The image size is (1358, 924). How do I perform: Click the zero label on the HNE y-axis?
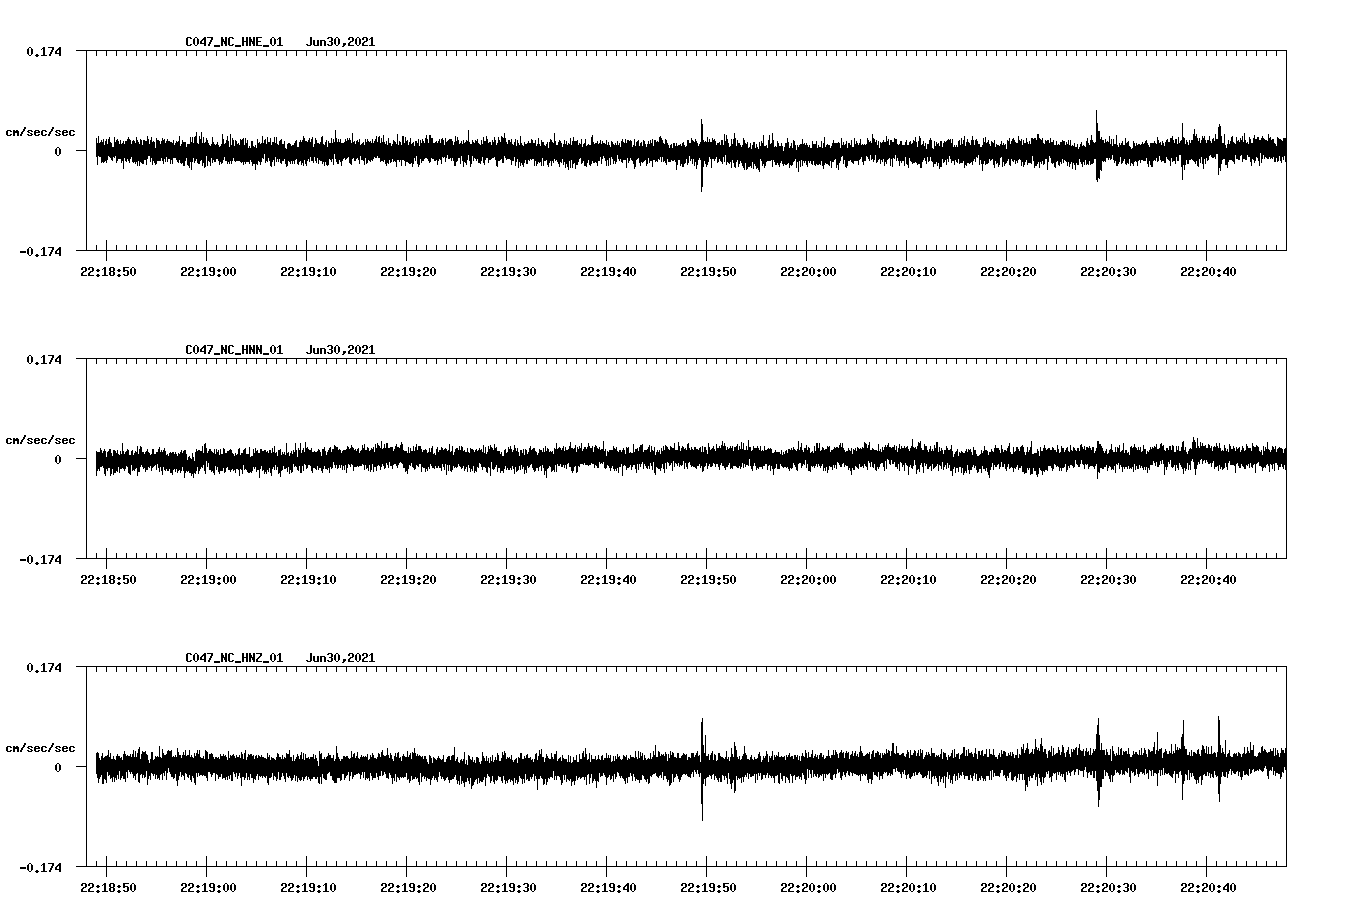coord(58,151)
